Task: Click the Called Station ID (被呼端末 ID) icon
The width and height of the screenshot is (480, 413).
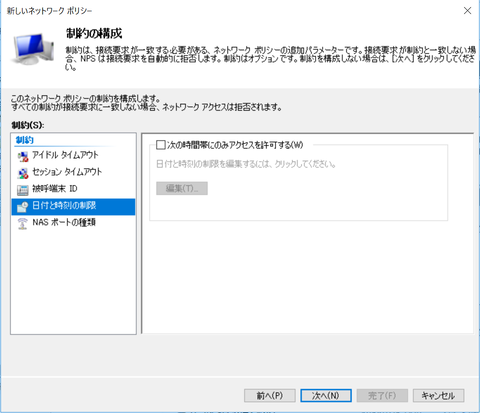Action: [23, 190]
